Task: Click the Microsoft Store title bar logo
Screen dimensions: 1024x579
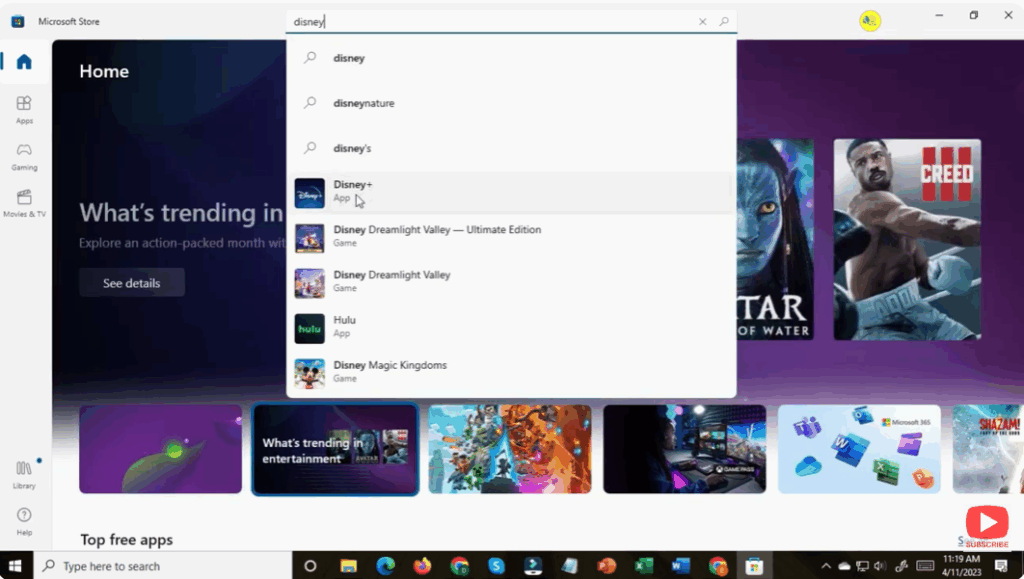Action: 18,22
